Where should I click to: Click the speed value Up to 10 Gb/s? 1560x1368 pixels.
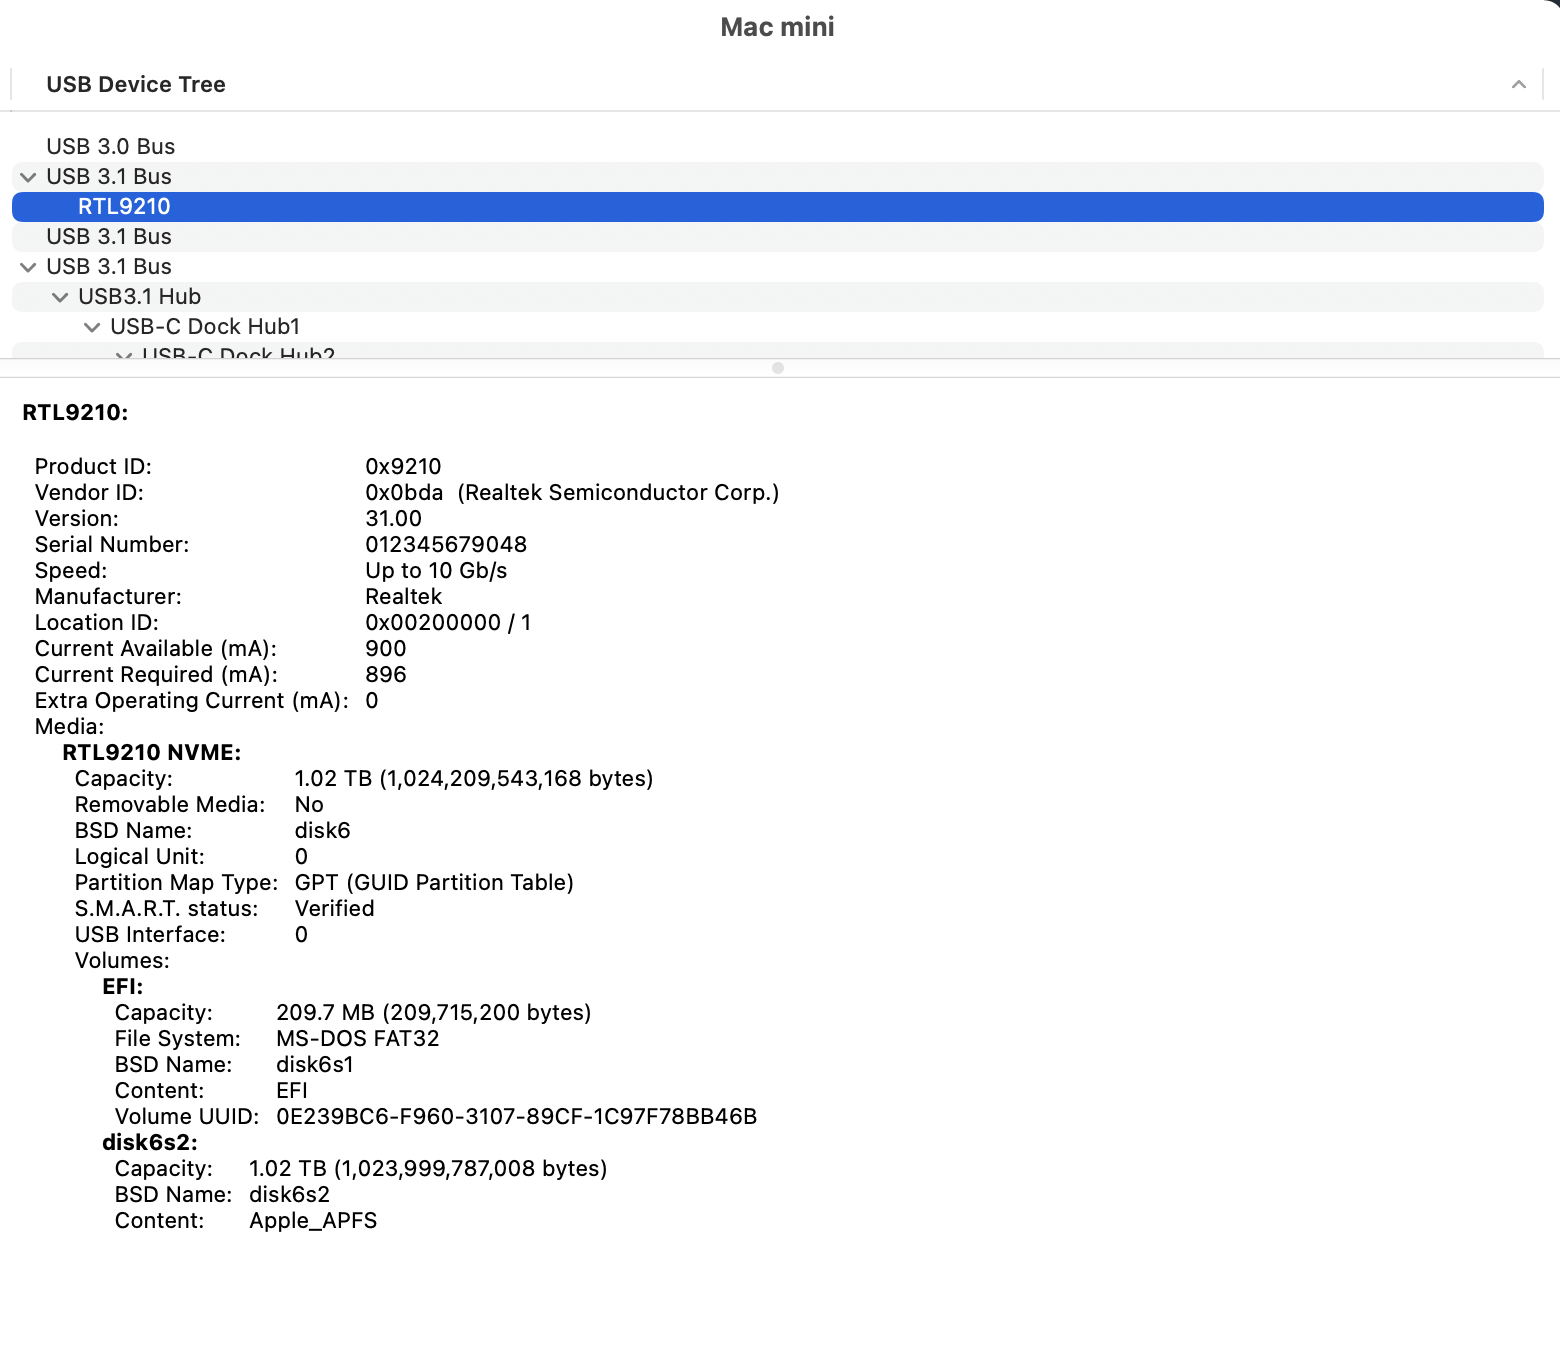tap(436, 571)
